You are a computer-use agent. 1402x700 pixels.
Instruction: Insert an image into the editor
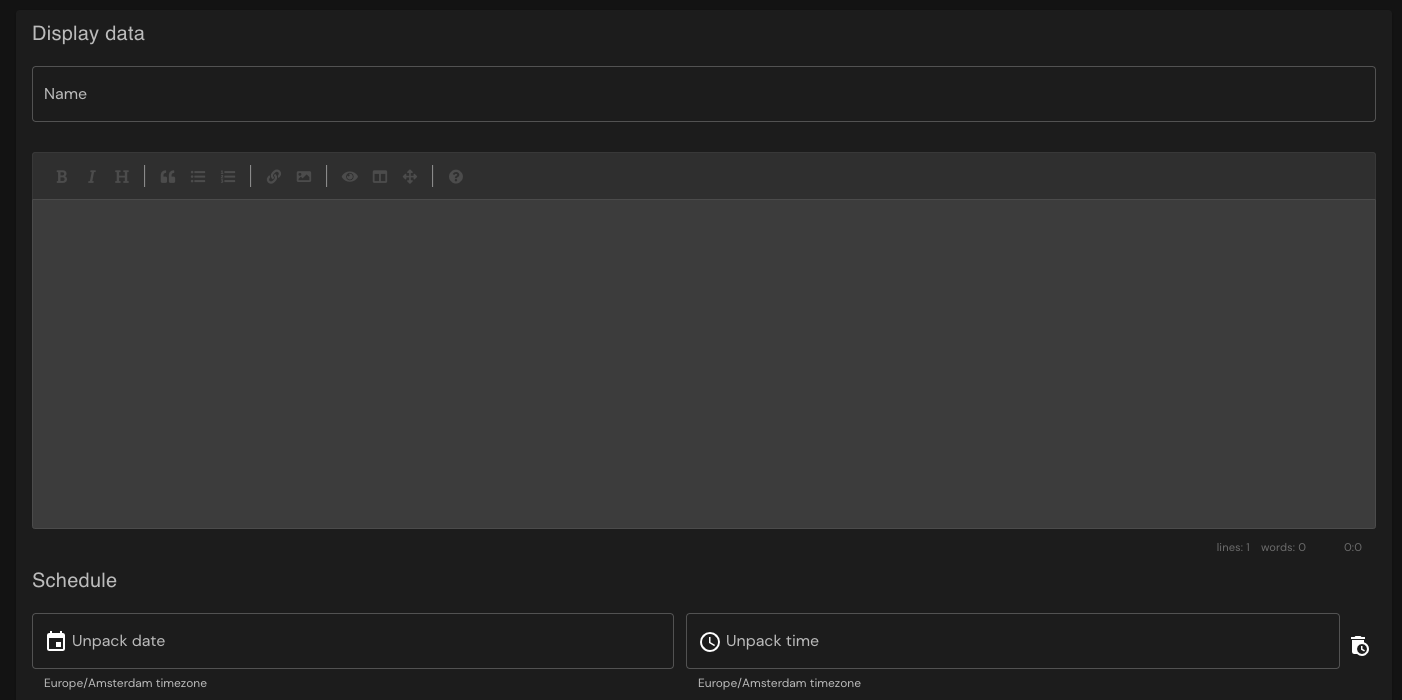[303, 176]
